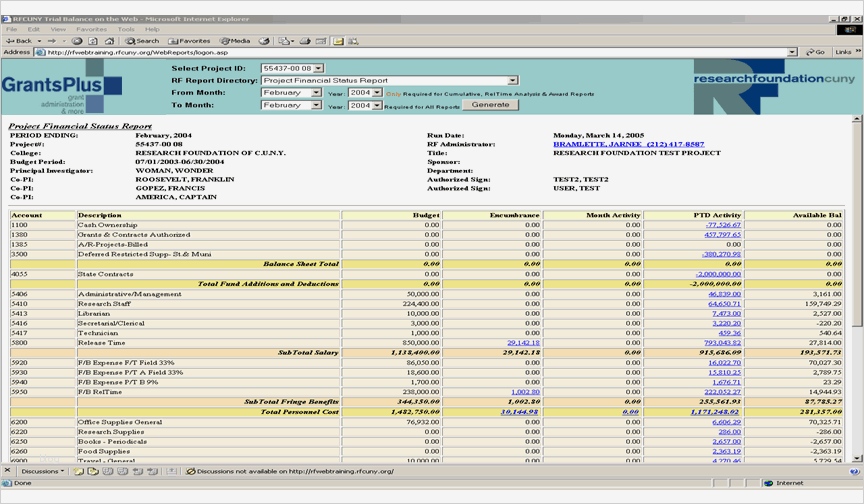Click the -2,000,000.00 State Contracts PTD link

click(718, 273)
